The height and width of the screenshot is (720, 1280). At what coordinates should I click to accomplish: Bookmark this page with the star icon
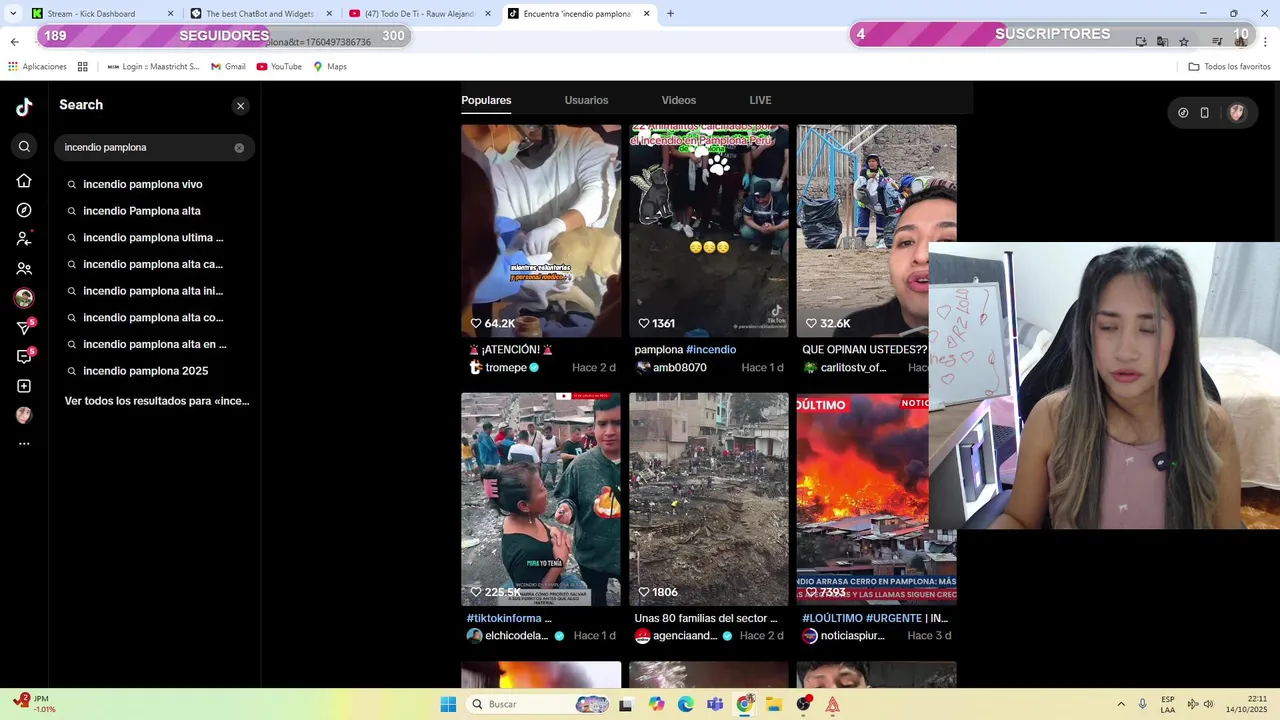[x=1184, y=42]
